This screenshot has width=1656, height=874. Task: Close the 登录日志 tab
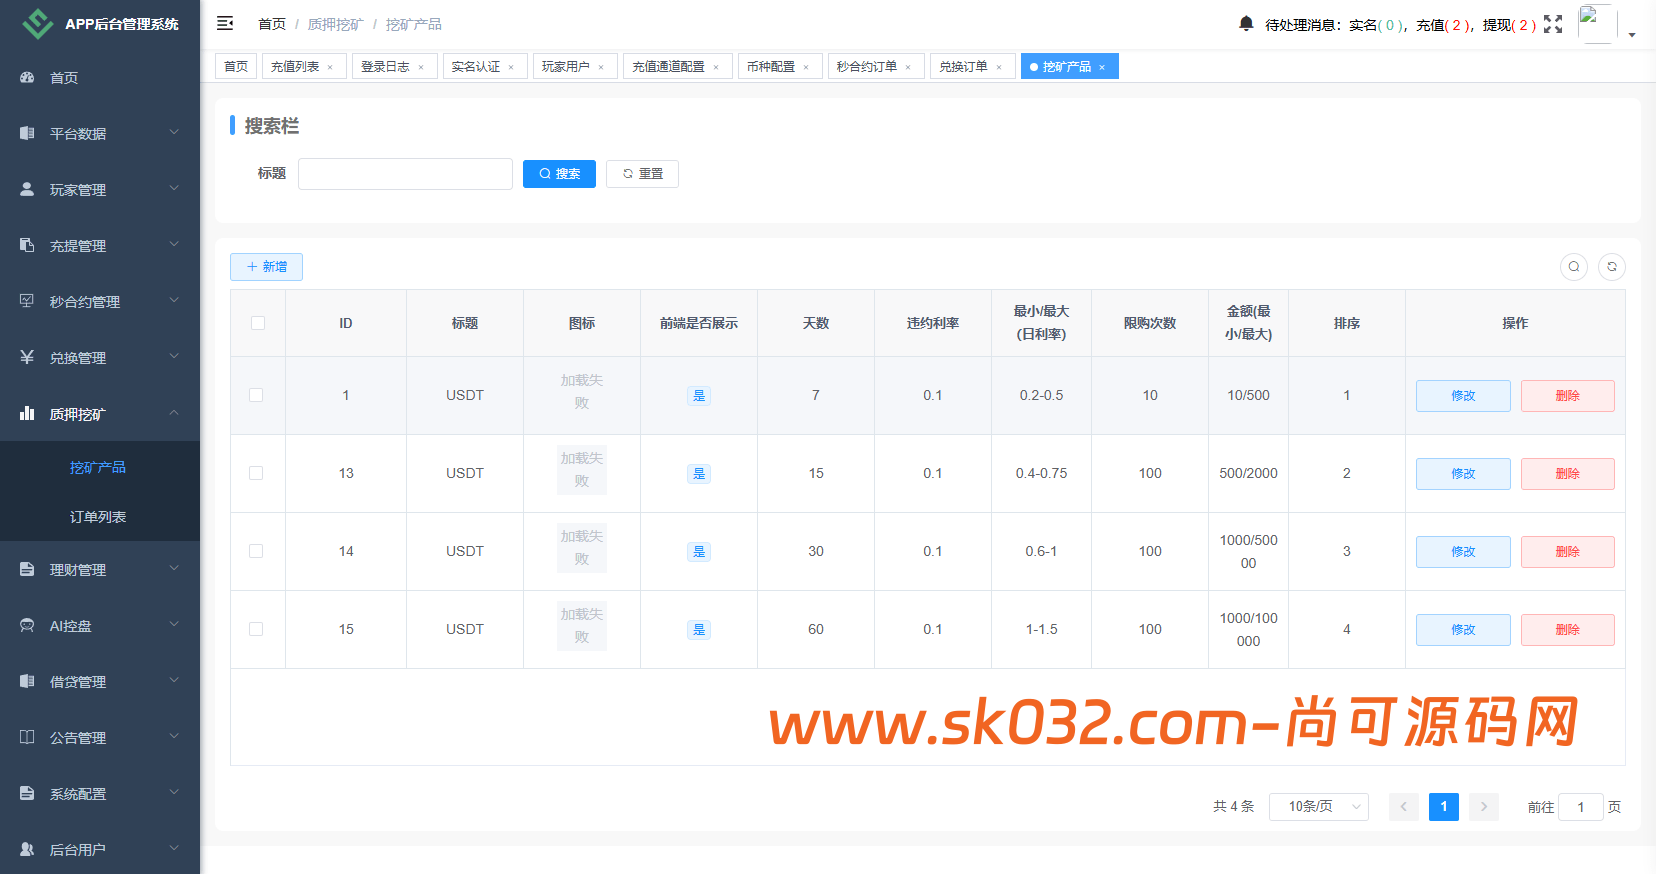tap(421, 67)
